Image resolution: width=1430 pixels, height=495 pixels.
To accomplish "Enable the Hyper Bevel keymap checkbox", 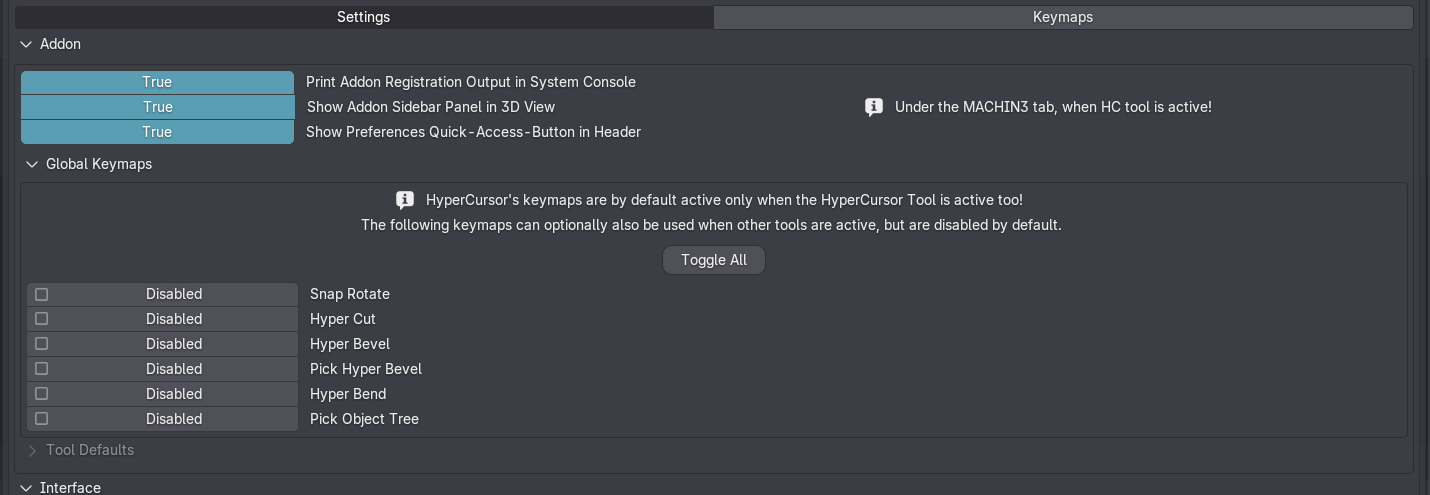I will [42, 344].
